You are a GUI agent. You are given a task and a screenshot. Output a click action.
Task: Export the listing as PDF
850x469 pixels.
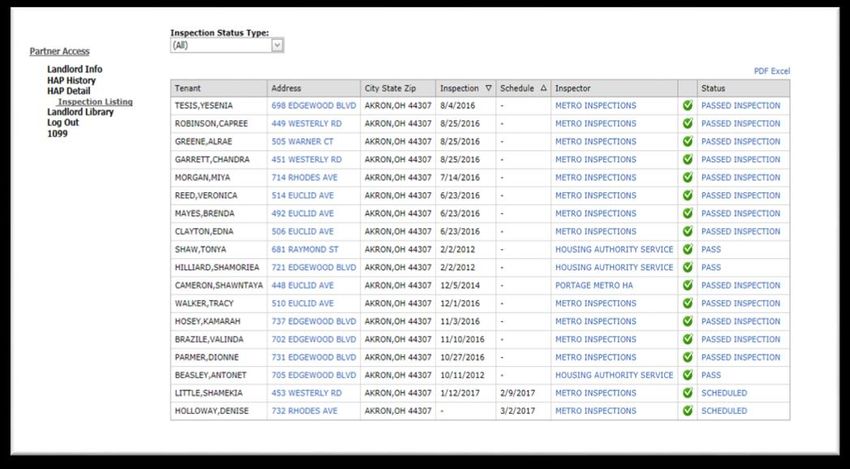(x=762, y=71)
